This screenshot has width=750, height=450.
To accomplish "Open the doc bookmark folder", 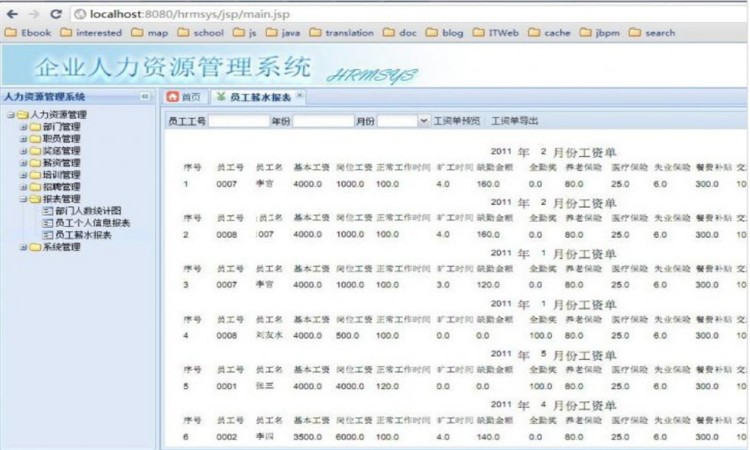I will 399,33.
